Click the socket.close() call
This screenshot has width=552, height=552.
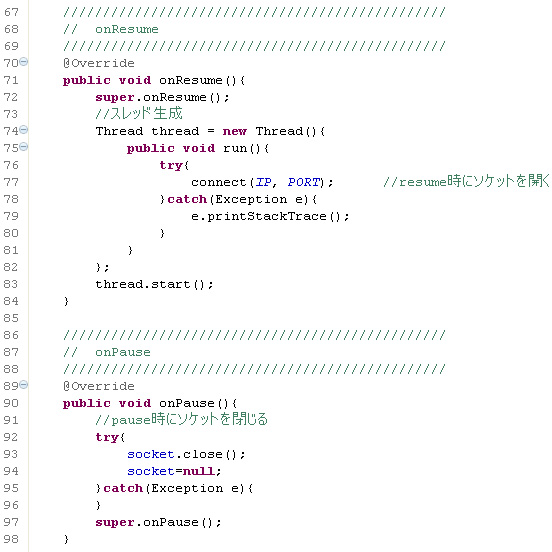[186, 454]
